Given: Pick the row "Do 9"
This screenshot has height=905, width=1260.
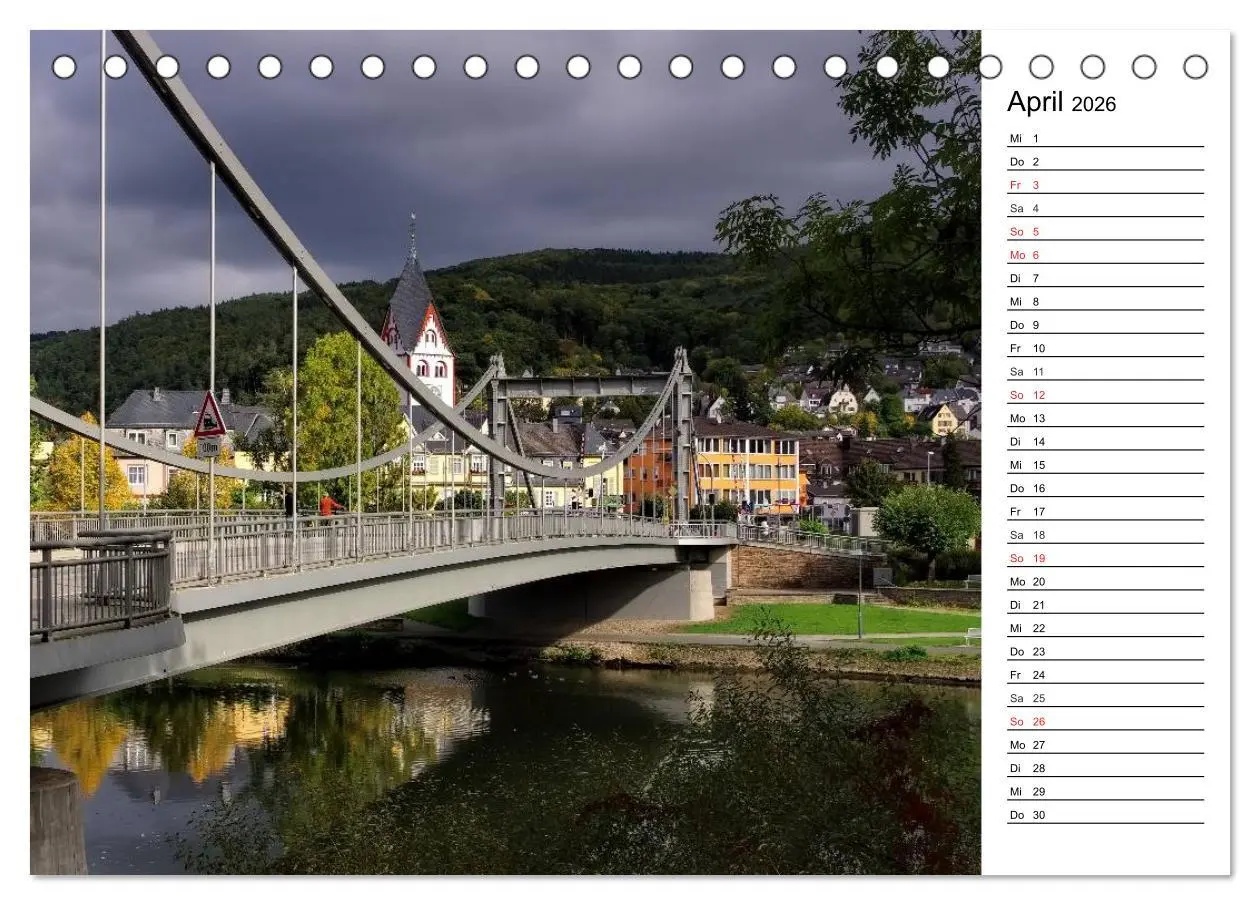Looking at the screenshot, I should (x=1105, y=325).
